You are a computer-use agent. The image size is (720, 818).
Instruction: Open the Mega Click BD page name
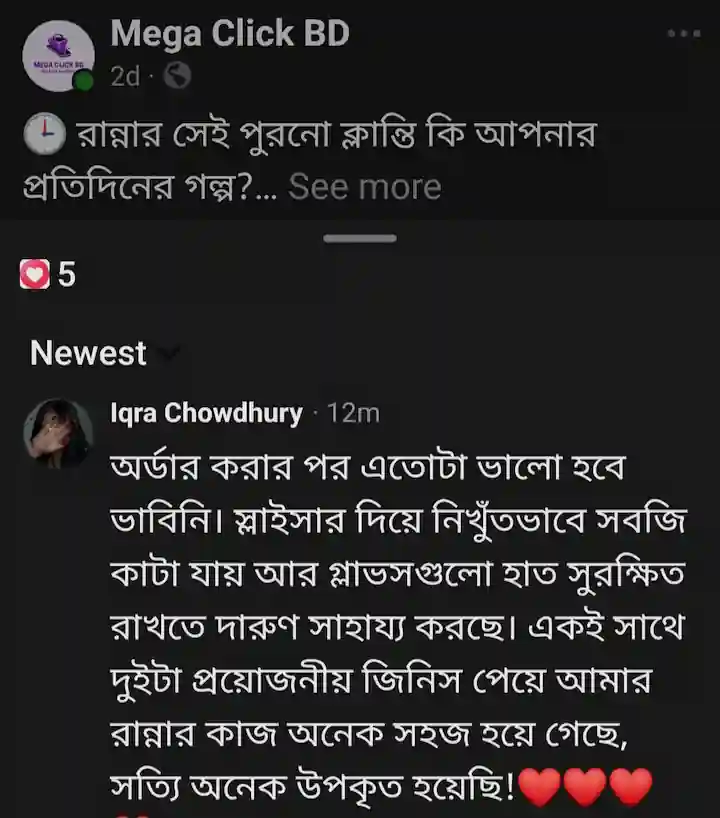coord(230,34)
